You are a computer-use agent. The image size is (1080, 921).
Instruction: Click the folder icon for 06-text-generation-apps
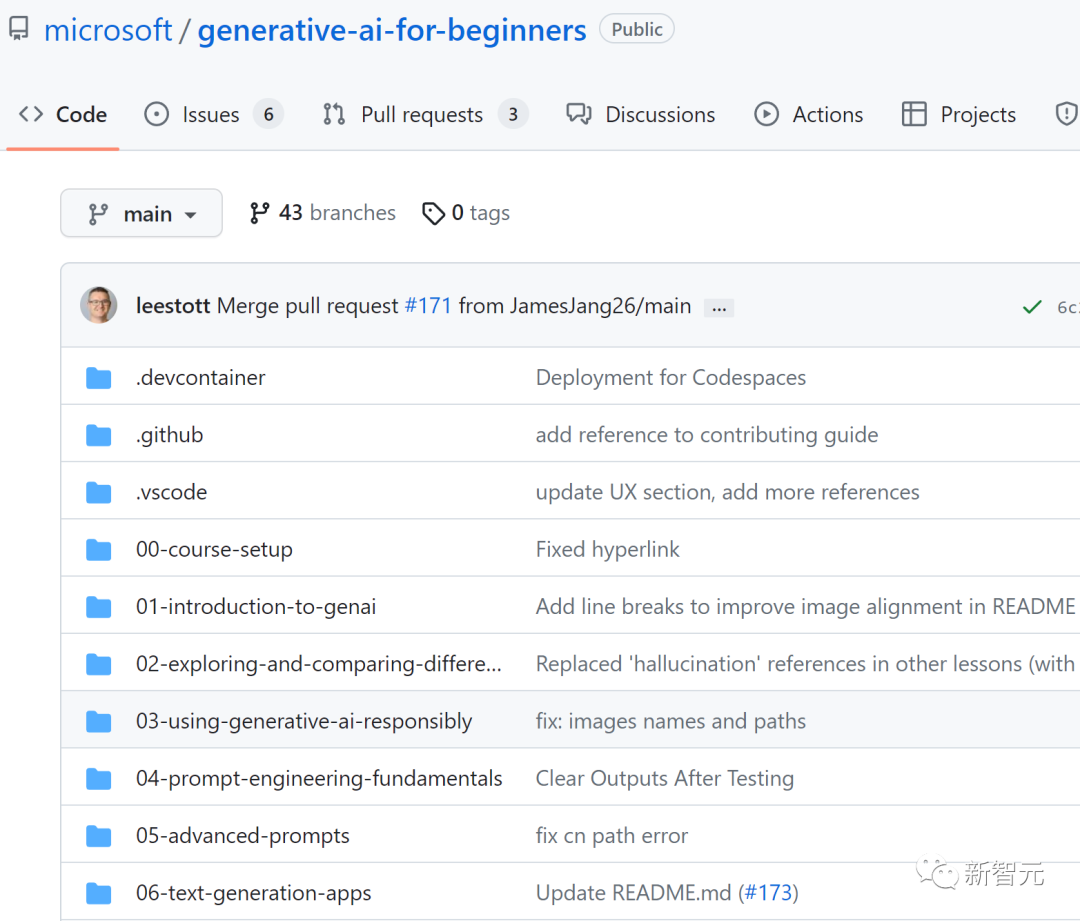99,893
